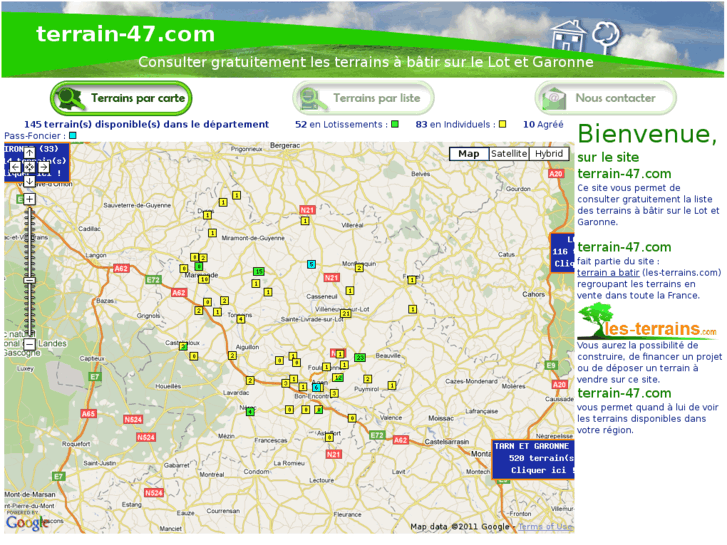The image size is (727, 545).
Task: Select the yellow marker 10 at Marmande
Action: [204, 279]
